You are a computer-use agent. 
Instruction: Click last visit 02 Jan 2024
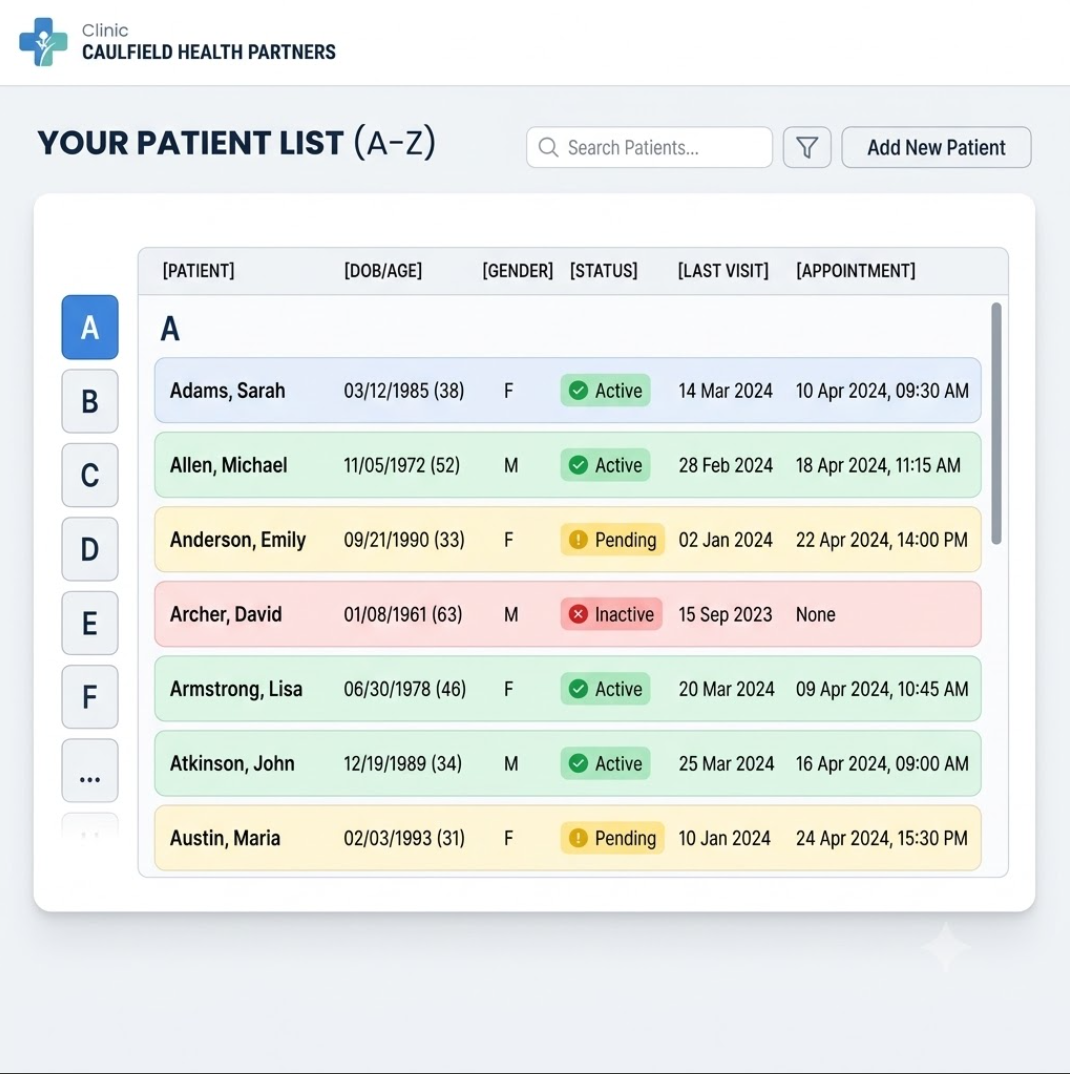(x=725, y=540)
